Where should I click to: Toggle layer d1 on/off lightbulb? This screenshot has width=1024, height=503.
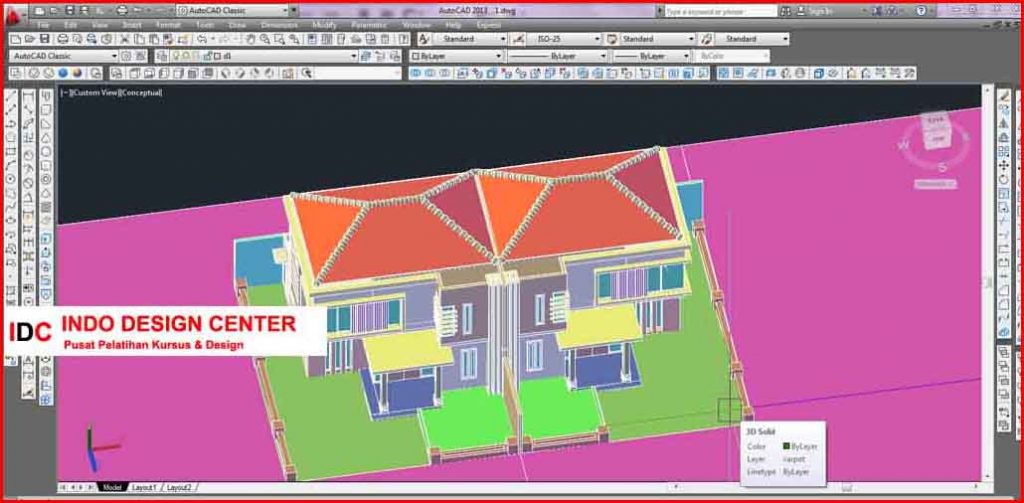(x=175, y=56)
